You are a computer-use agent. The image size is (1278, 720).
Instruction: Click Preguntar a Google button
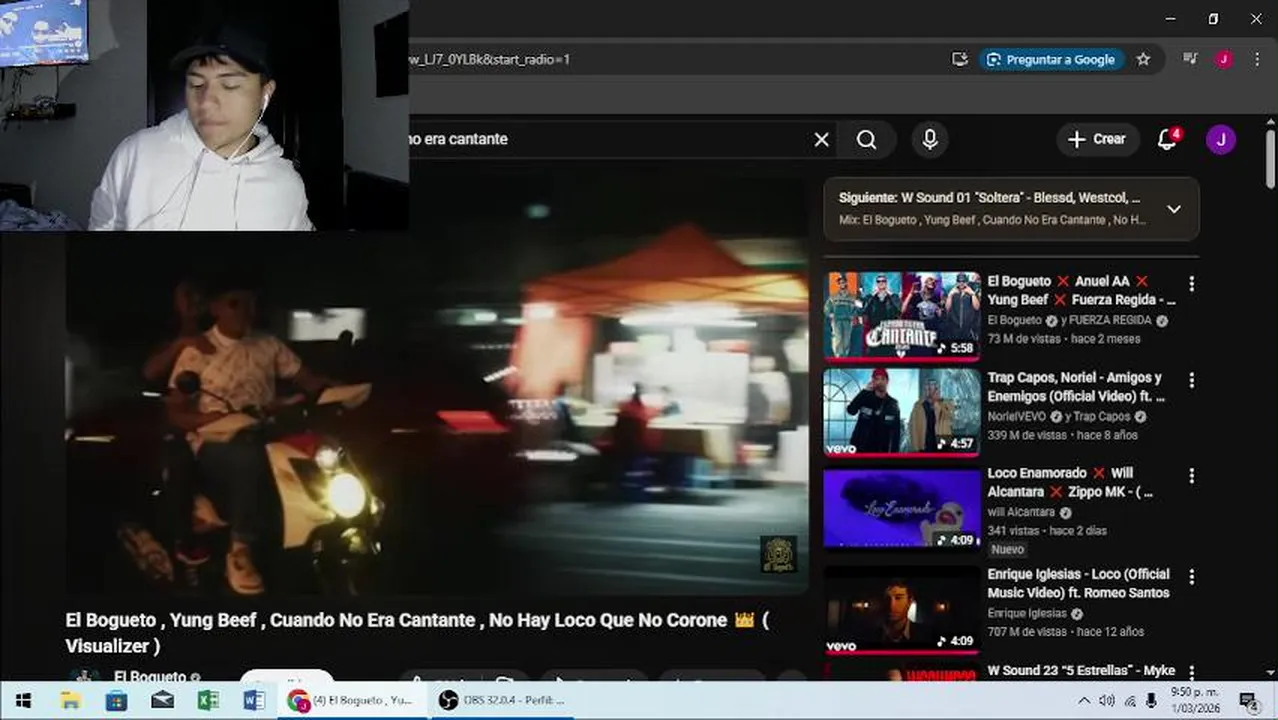tap(1051, 59)
